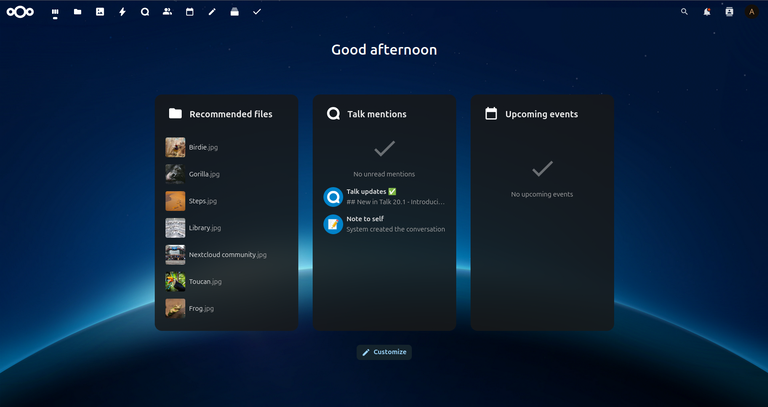
Task: Open the Photos app in top bar
Action: coord(100,12)
